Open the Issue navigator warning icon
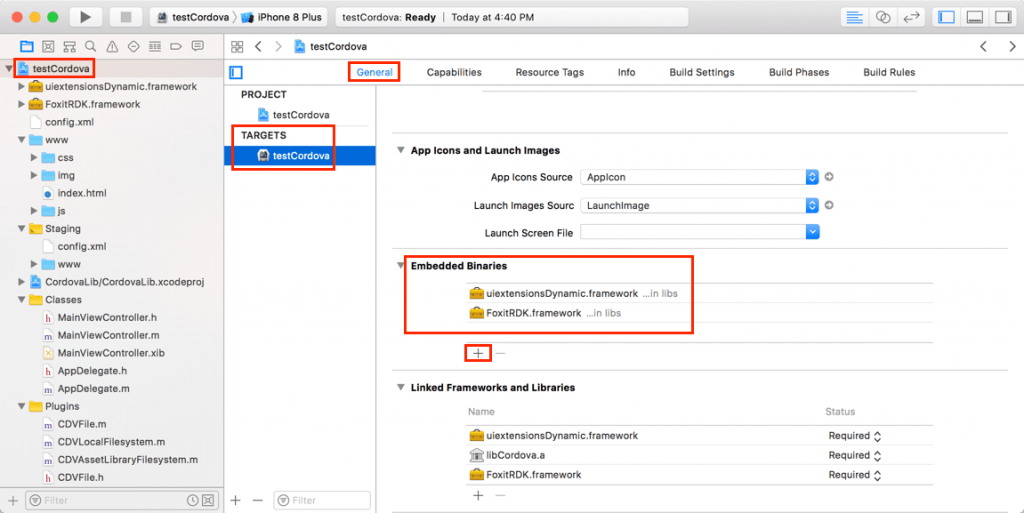The height and width of the screenshot is (513, 1024). (112, 46)
